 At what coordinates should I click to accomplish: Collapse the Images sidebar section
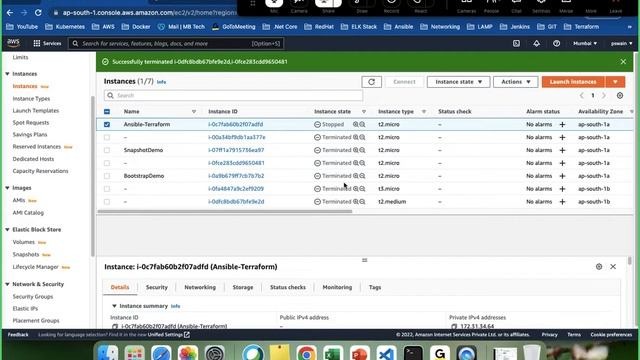[7, 188]
